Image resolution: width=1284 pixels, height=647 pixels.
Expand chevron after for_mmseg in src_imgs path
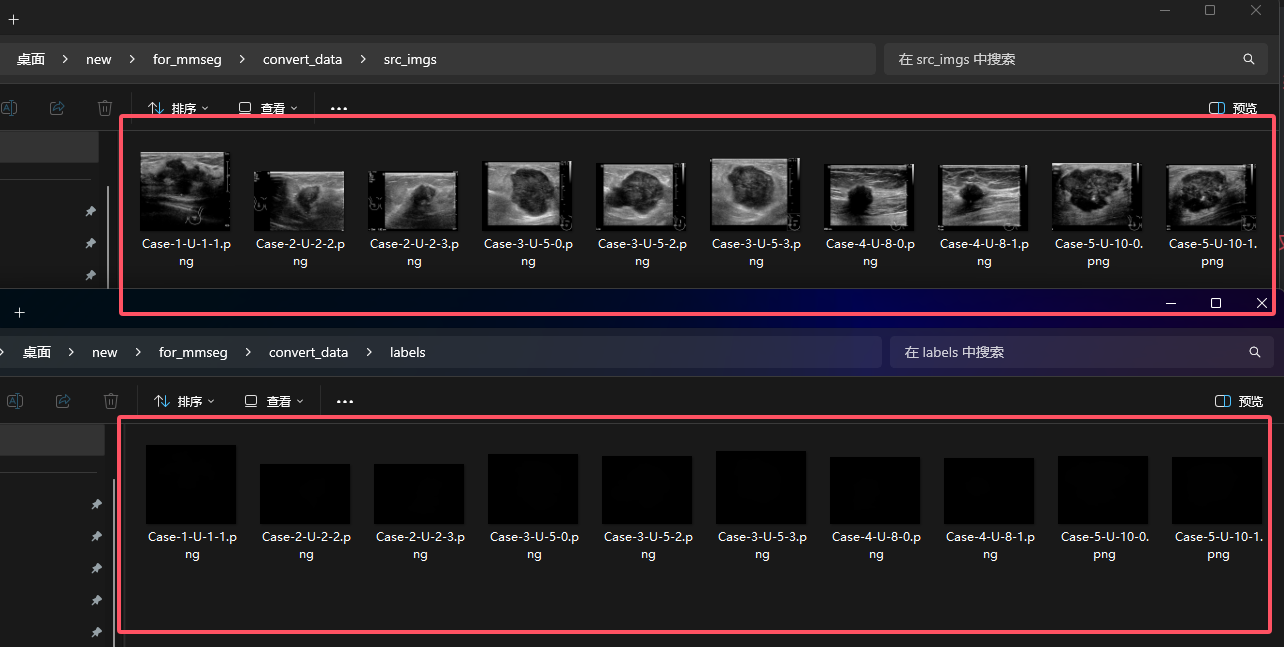[x=242, y=59]
